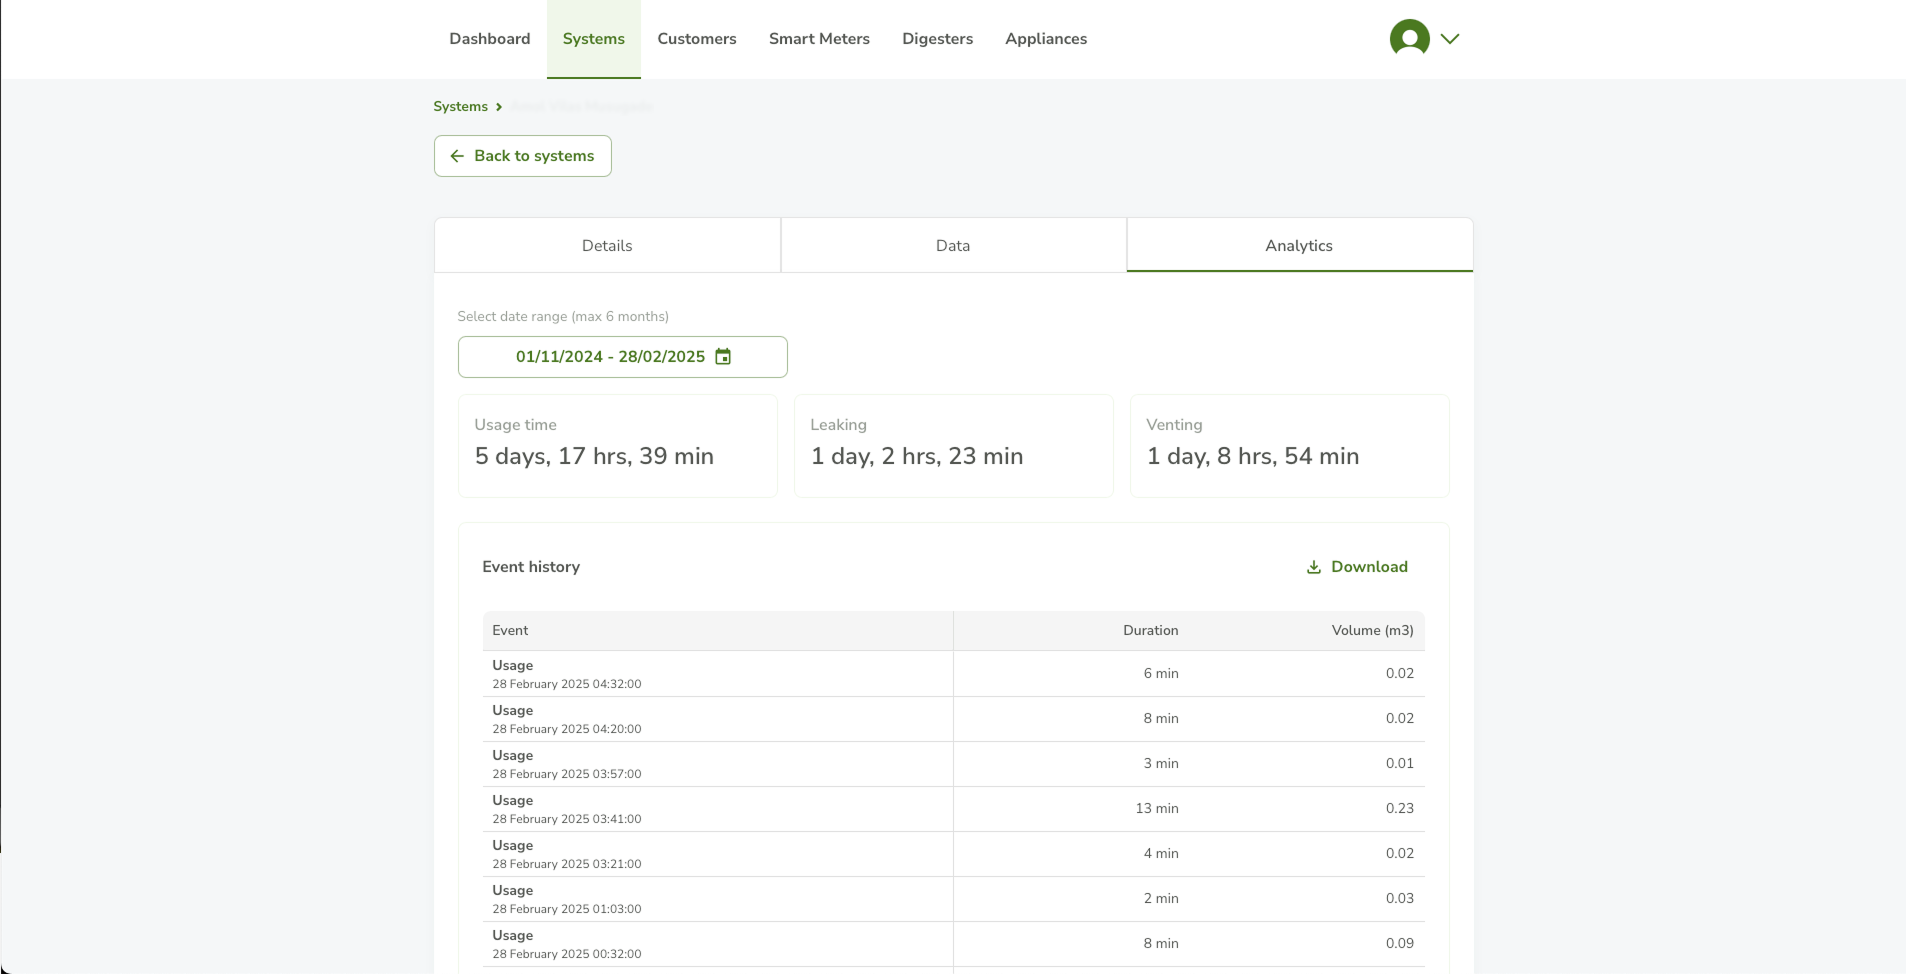Click the Systems breadcrumb link
This screenshot has width=1908, height=974.
461,107
